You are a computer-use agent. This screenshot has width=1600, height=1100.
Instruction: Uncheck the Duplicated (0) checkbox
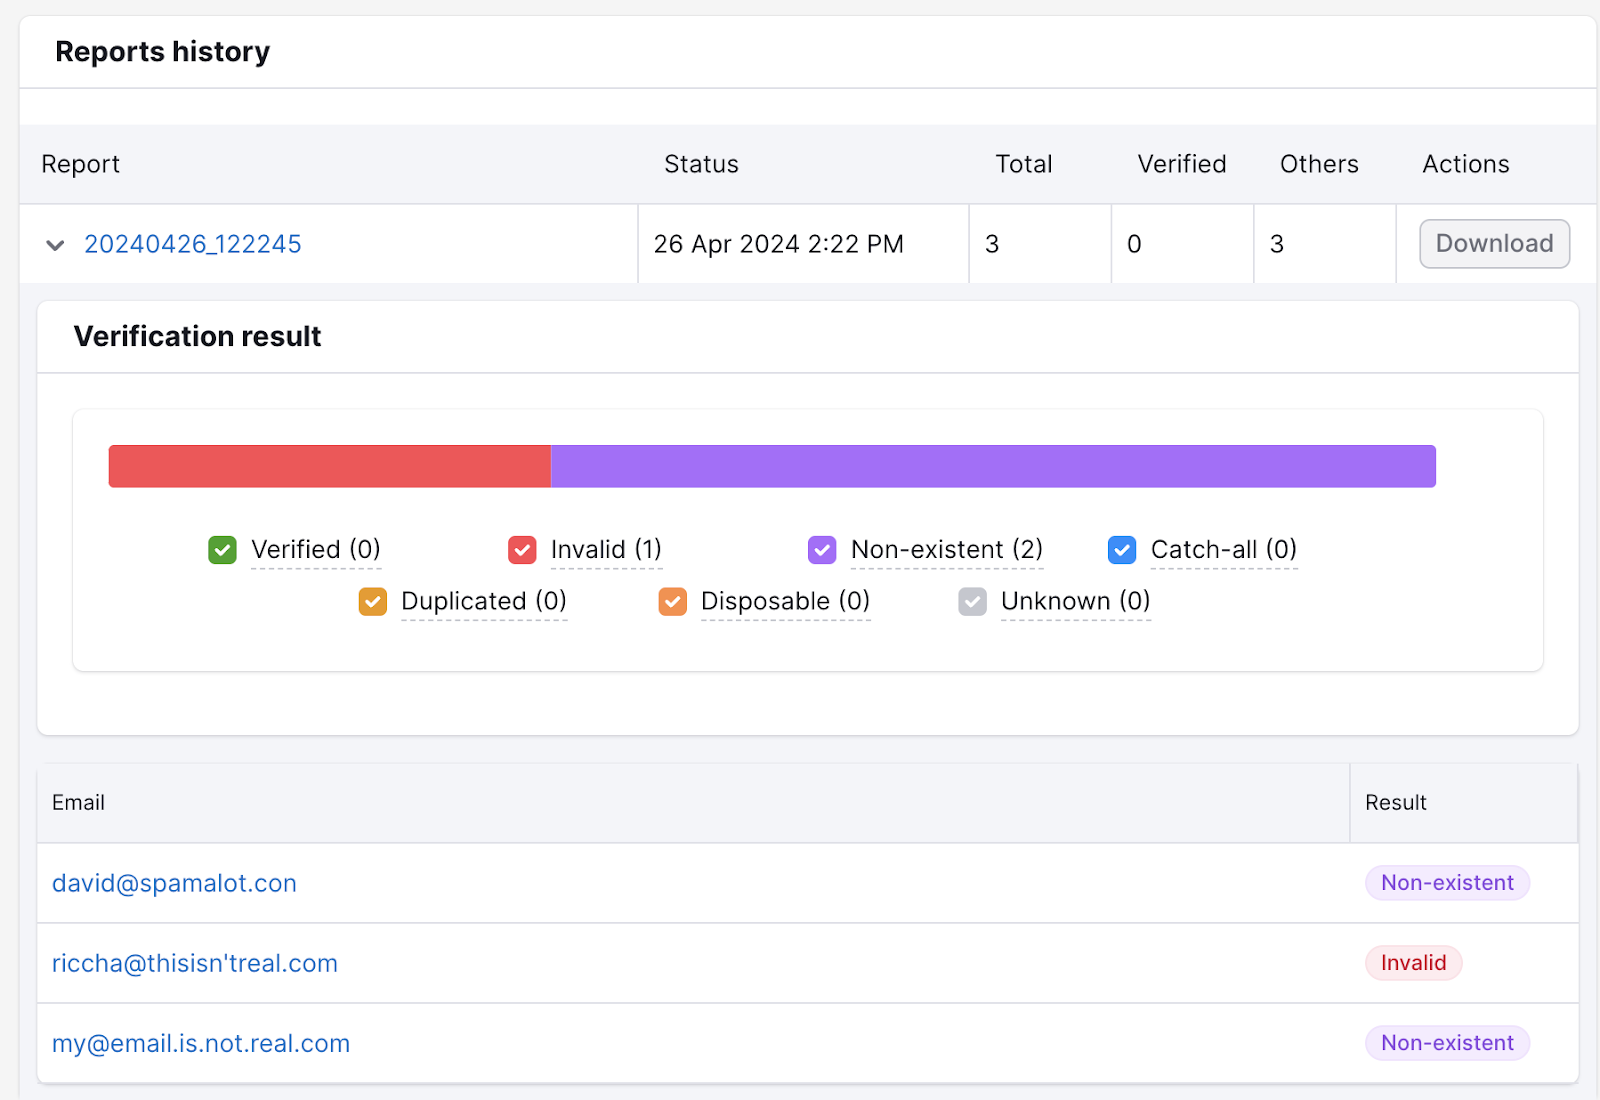(373, 602)
